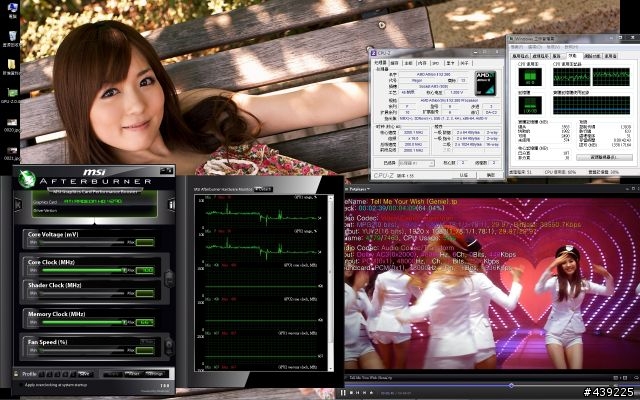This screenshot has width=640, height=400.
Task: Adjust the Core Voltage (mV) slider
Action: pos(82,242)
